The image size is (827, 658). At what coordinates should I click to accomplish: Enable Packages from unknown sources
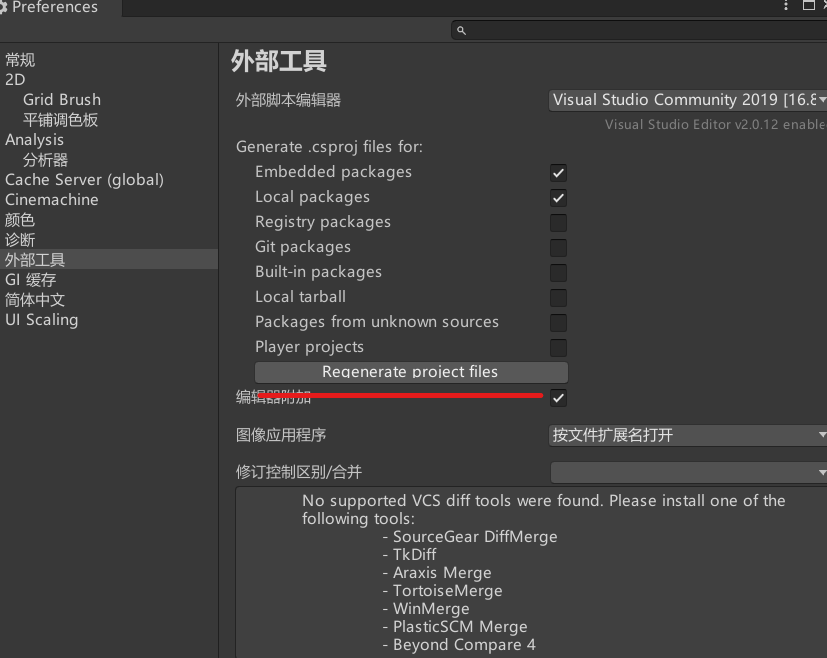(x=557, y=322)
